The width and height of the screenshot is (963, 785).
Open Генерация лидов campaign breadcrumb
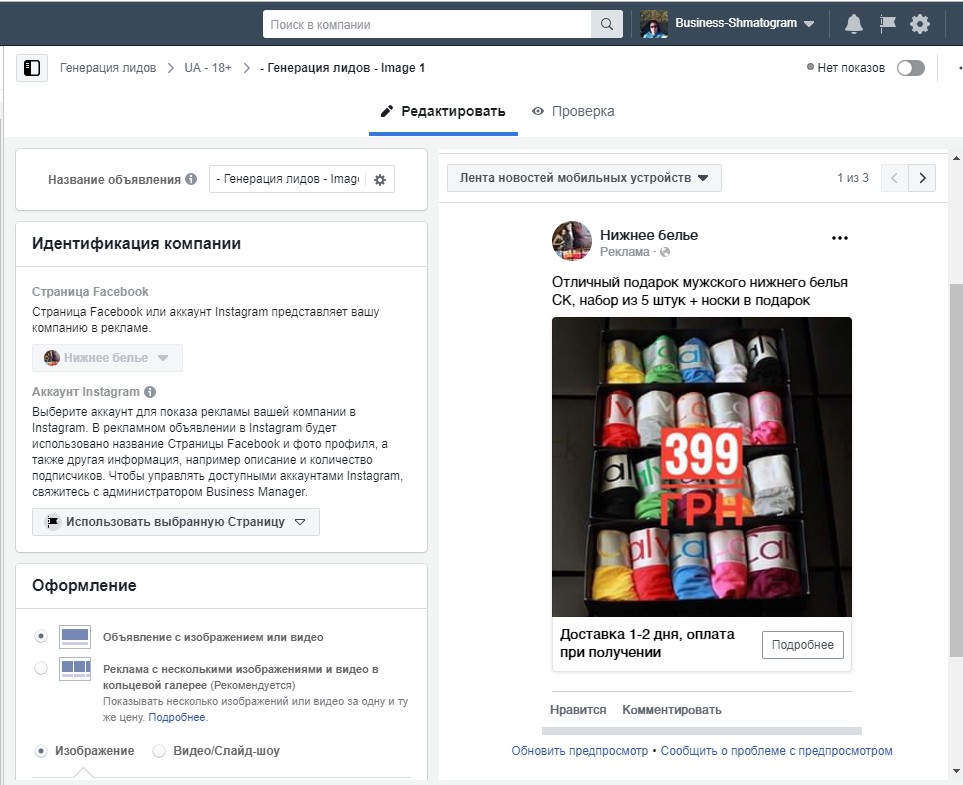pyautogui.click(x=107, y=68)
